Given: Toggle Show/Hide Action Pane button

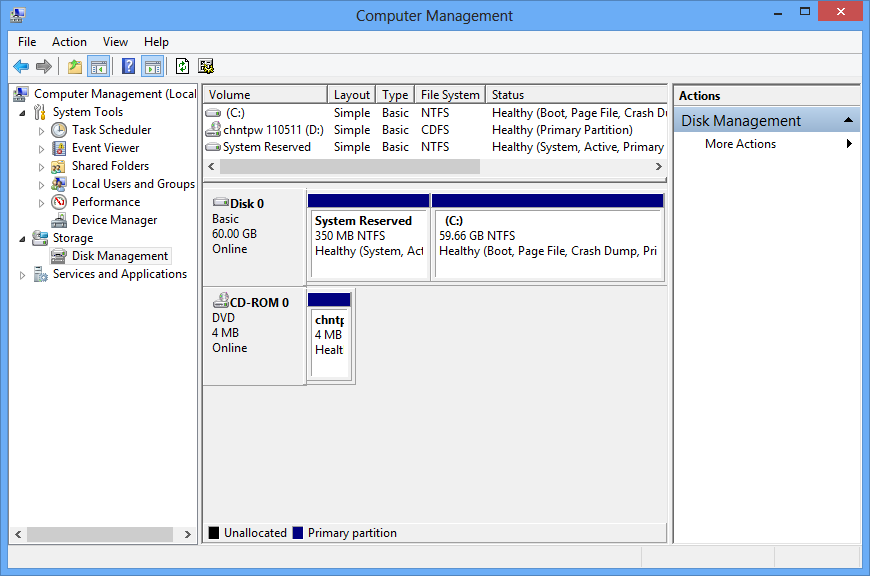Looking at the screenshot, I should pyautogui.click(x=152, y=67).
